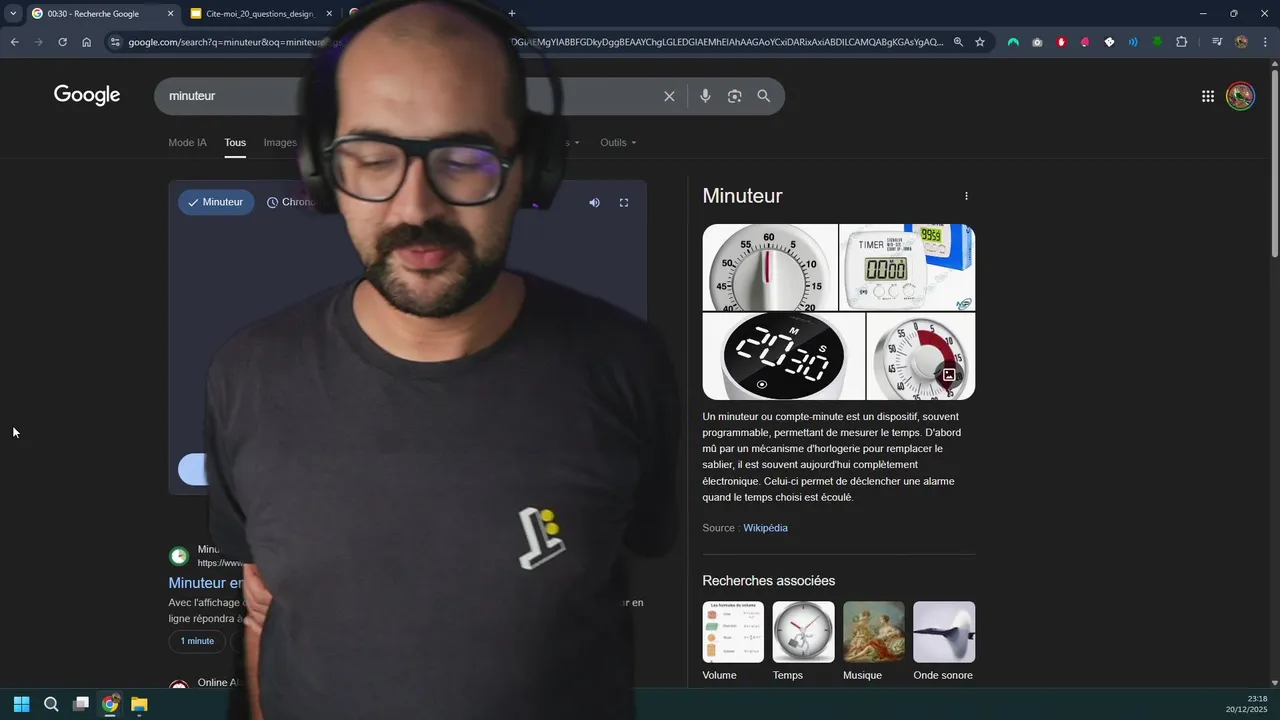Open more options for Minuteur panel
Viewport: 1280px width, 720px height.
click(966, 196)
